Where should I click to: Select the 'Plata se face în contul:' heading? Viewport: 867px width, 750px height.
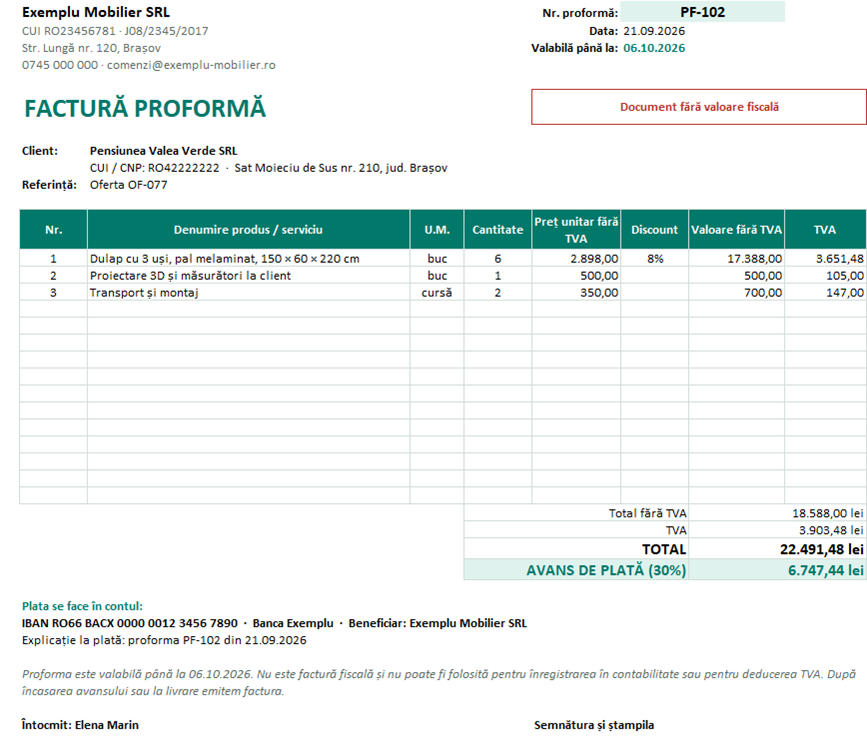tap(82, 606)
